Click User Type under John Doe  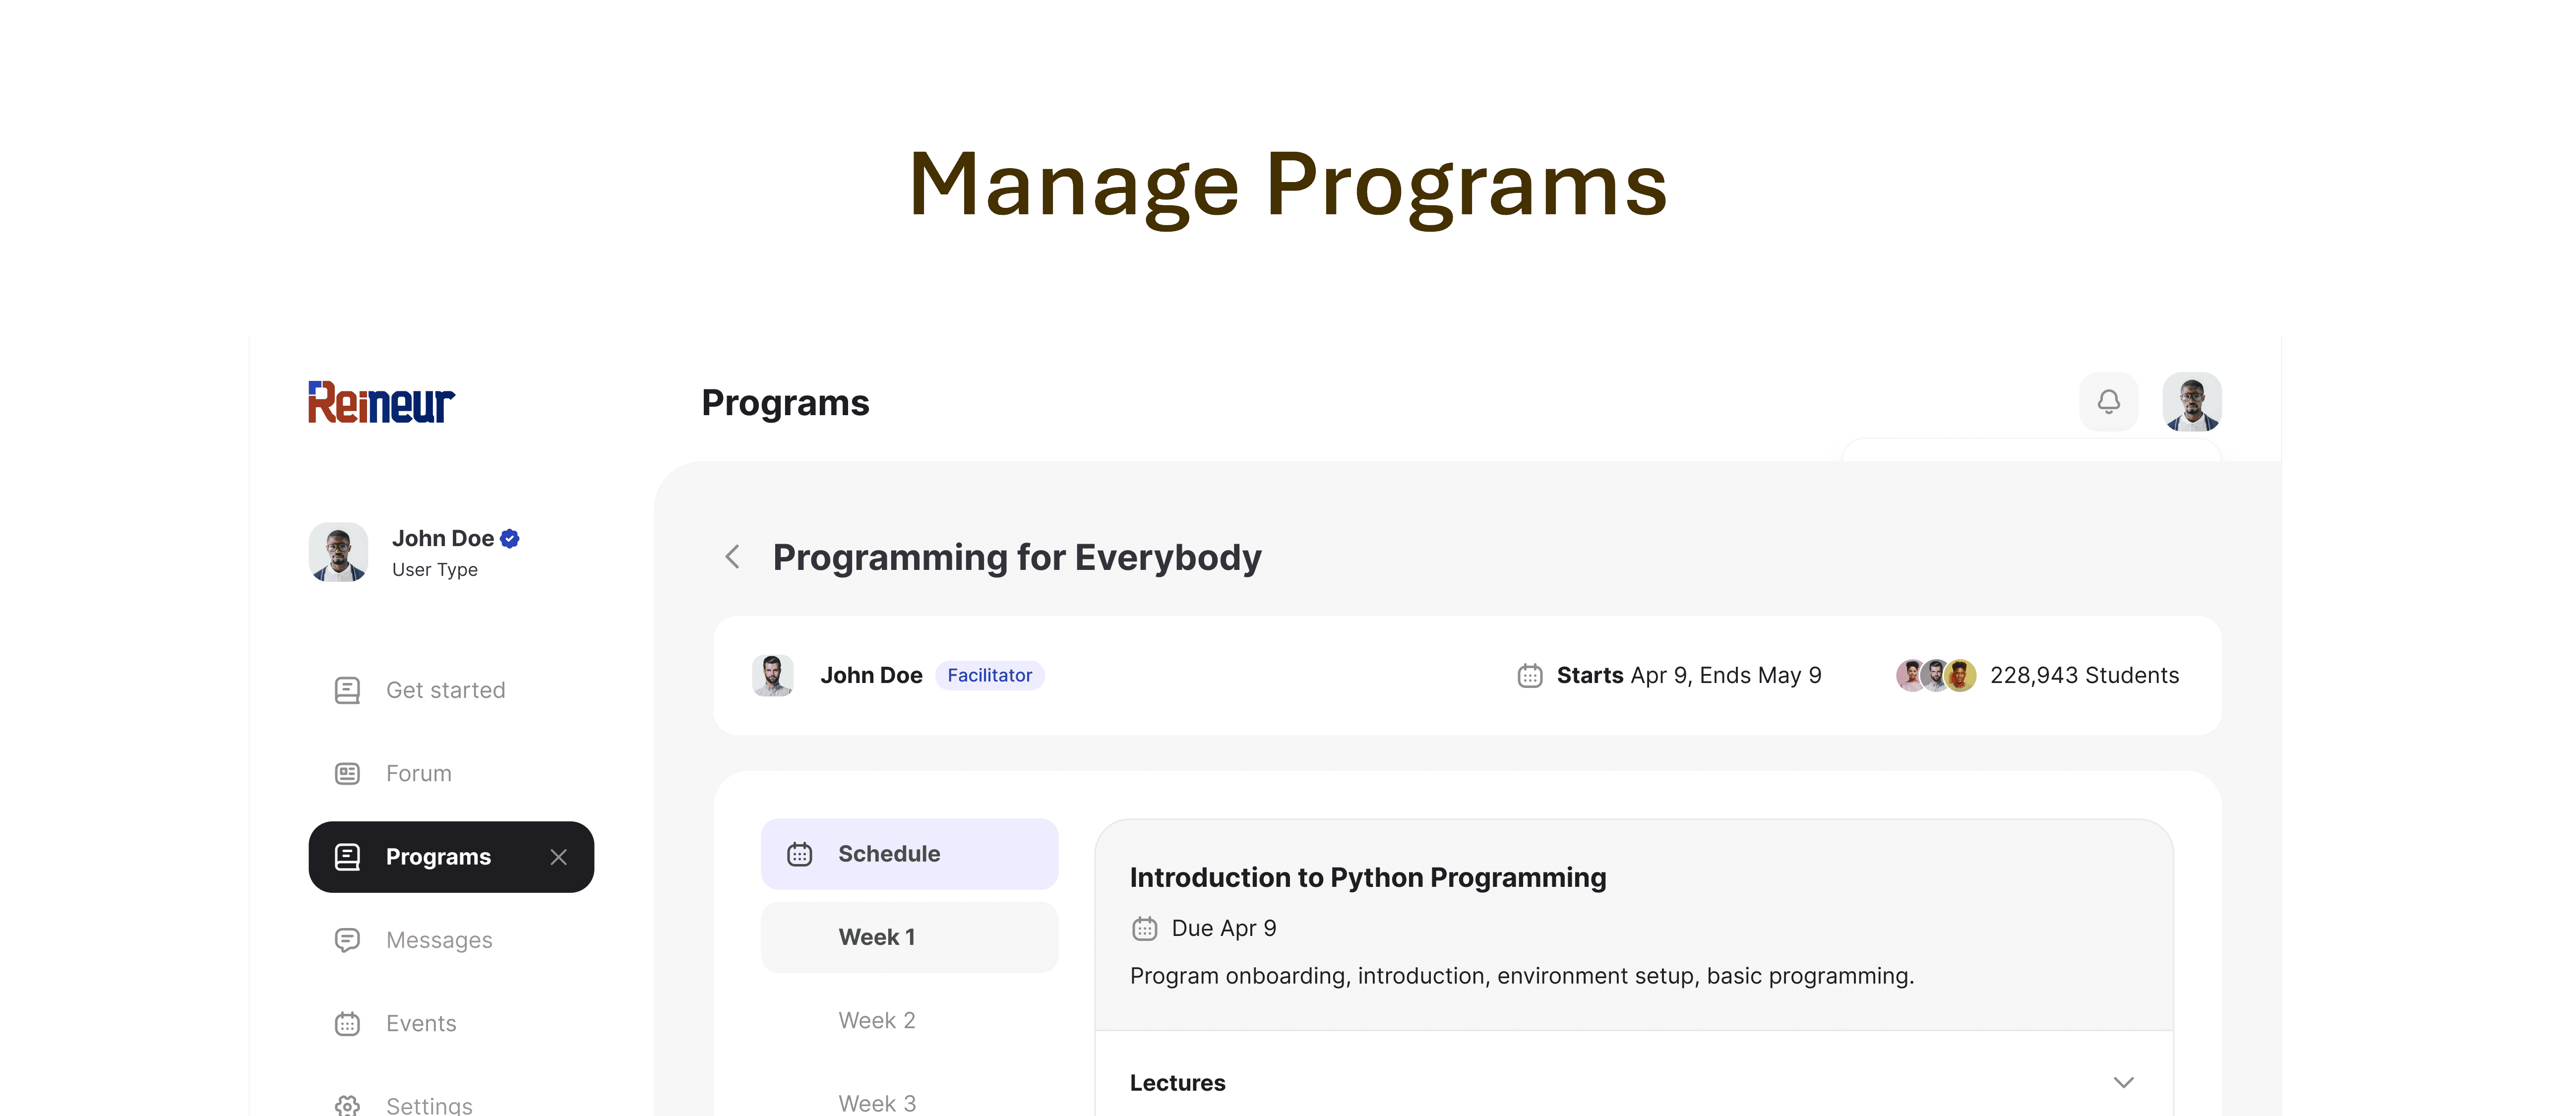[x=434, y=570]
